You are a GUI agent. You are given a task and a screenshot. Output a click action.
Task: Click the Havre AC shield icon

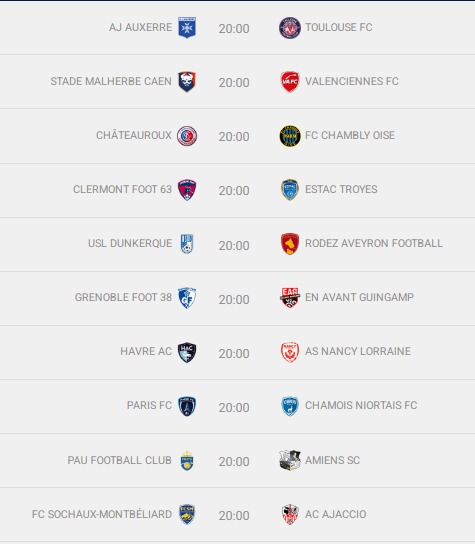187,352
